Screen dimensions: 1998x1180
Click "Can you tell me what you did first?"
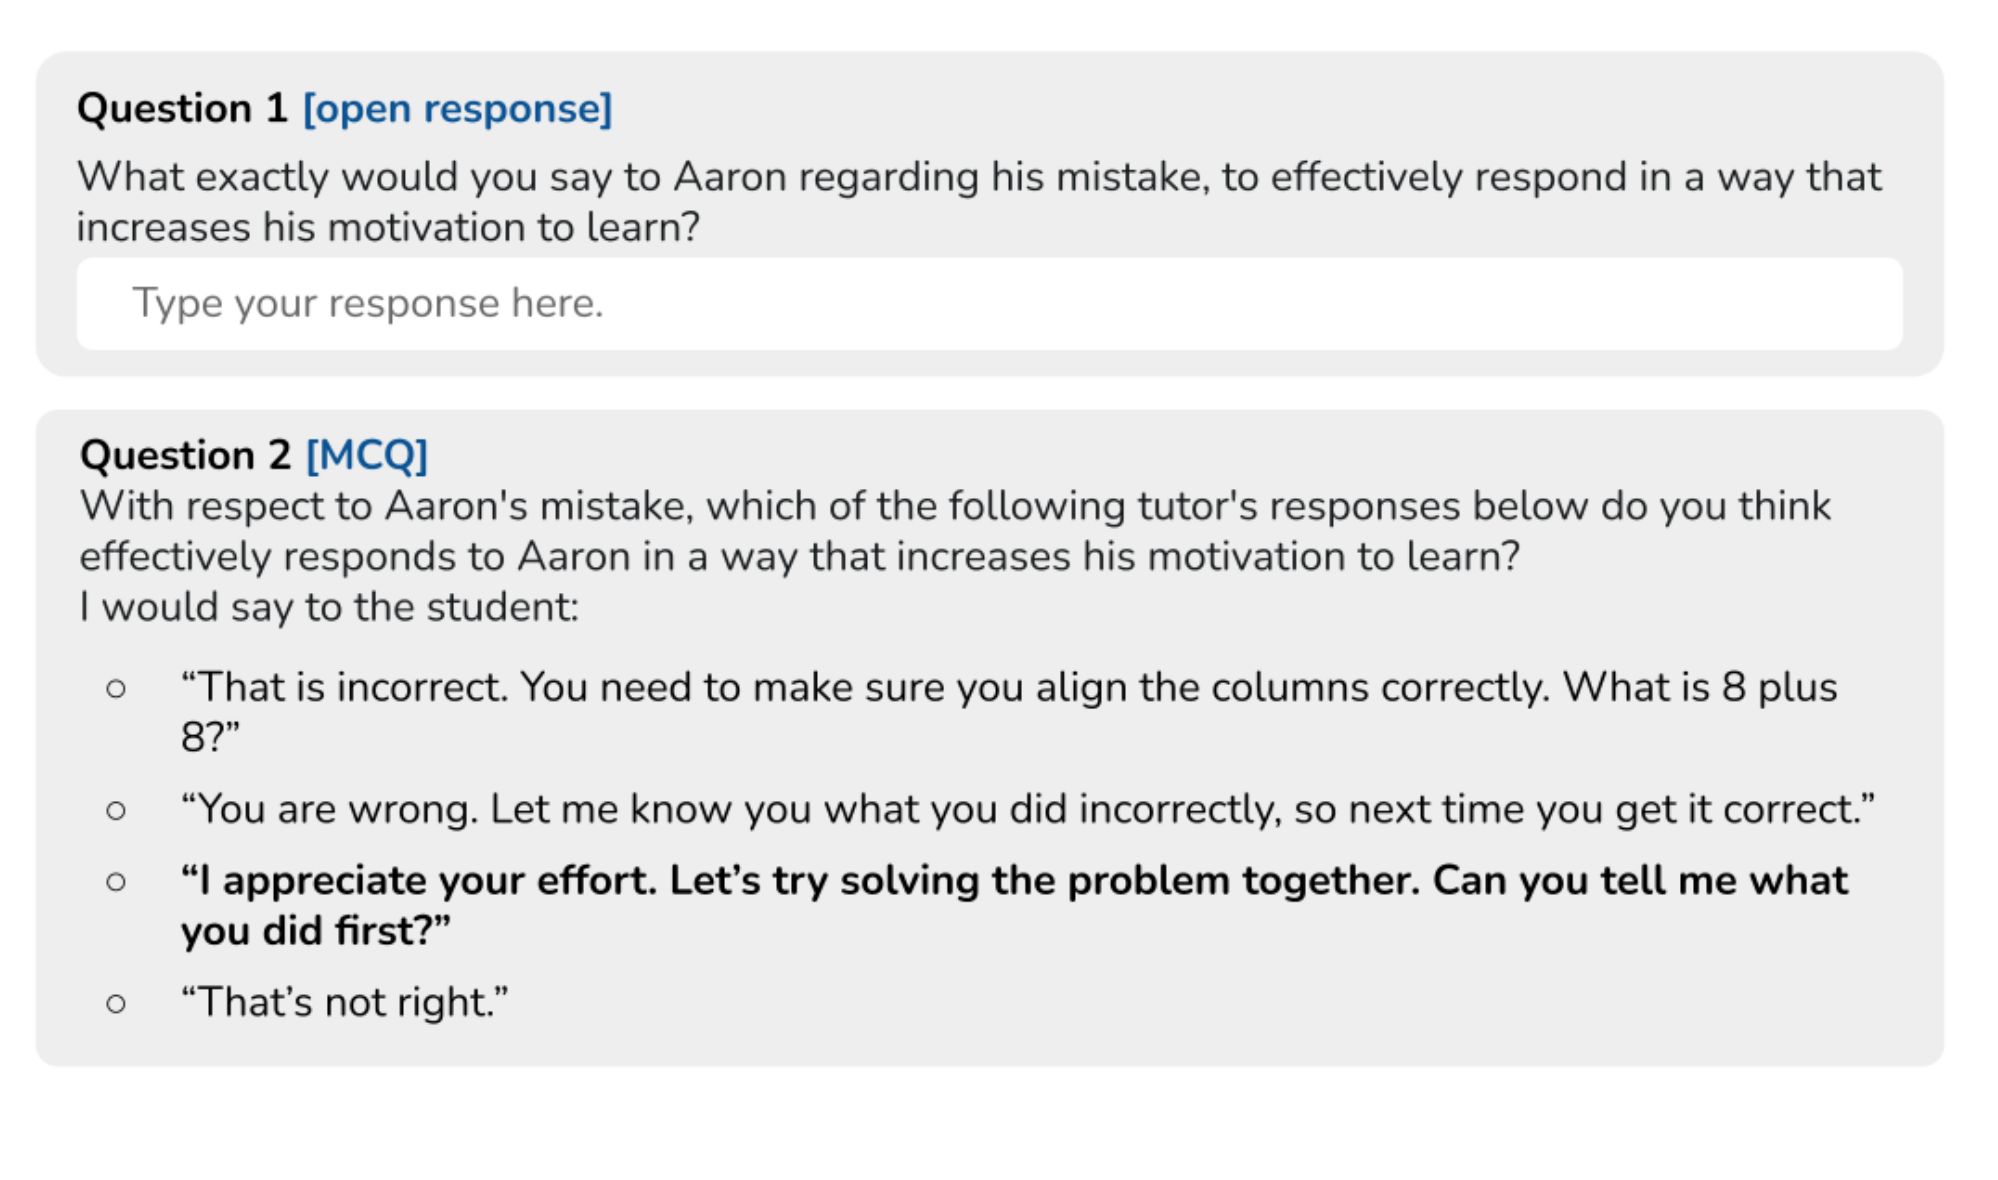(x=1014, y=905)
